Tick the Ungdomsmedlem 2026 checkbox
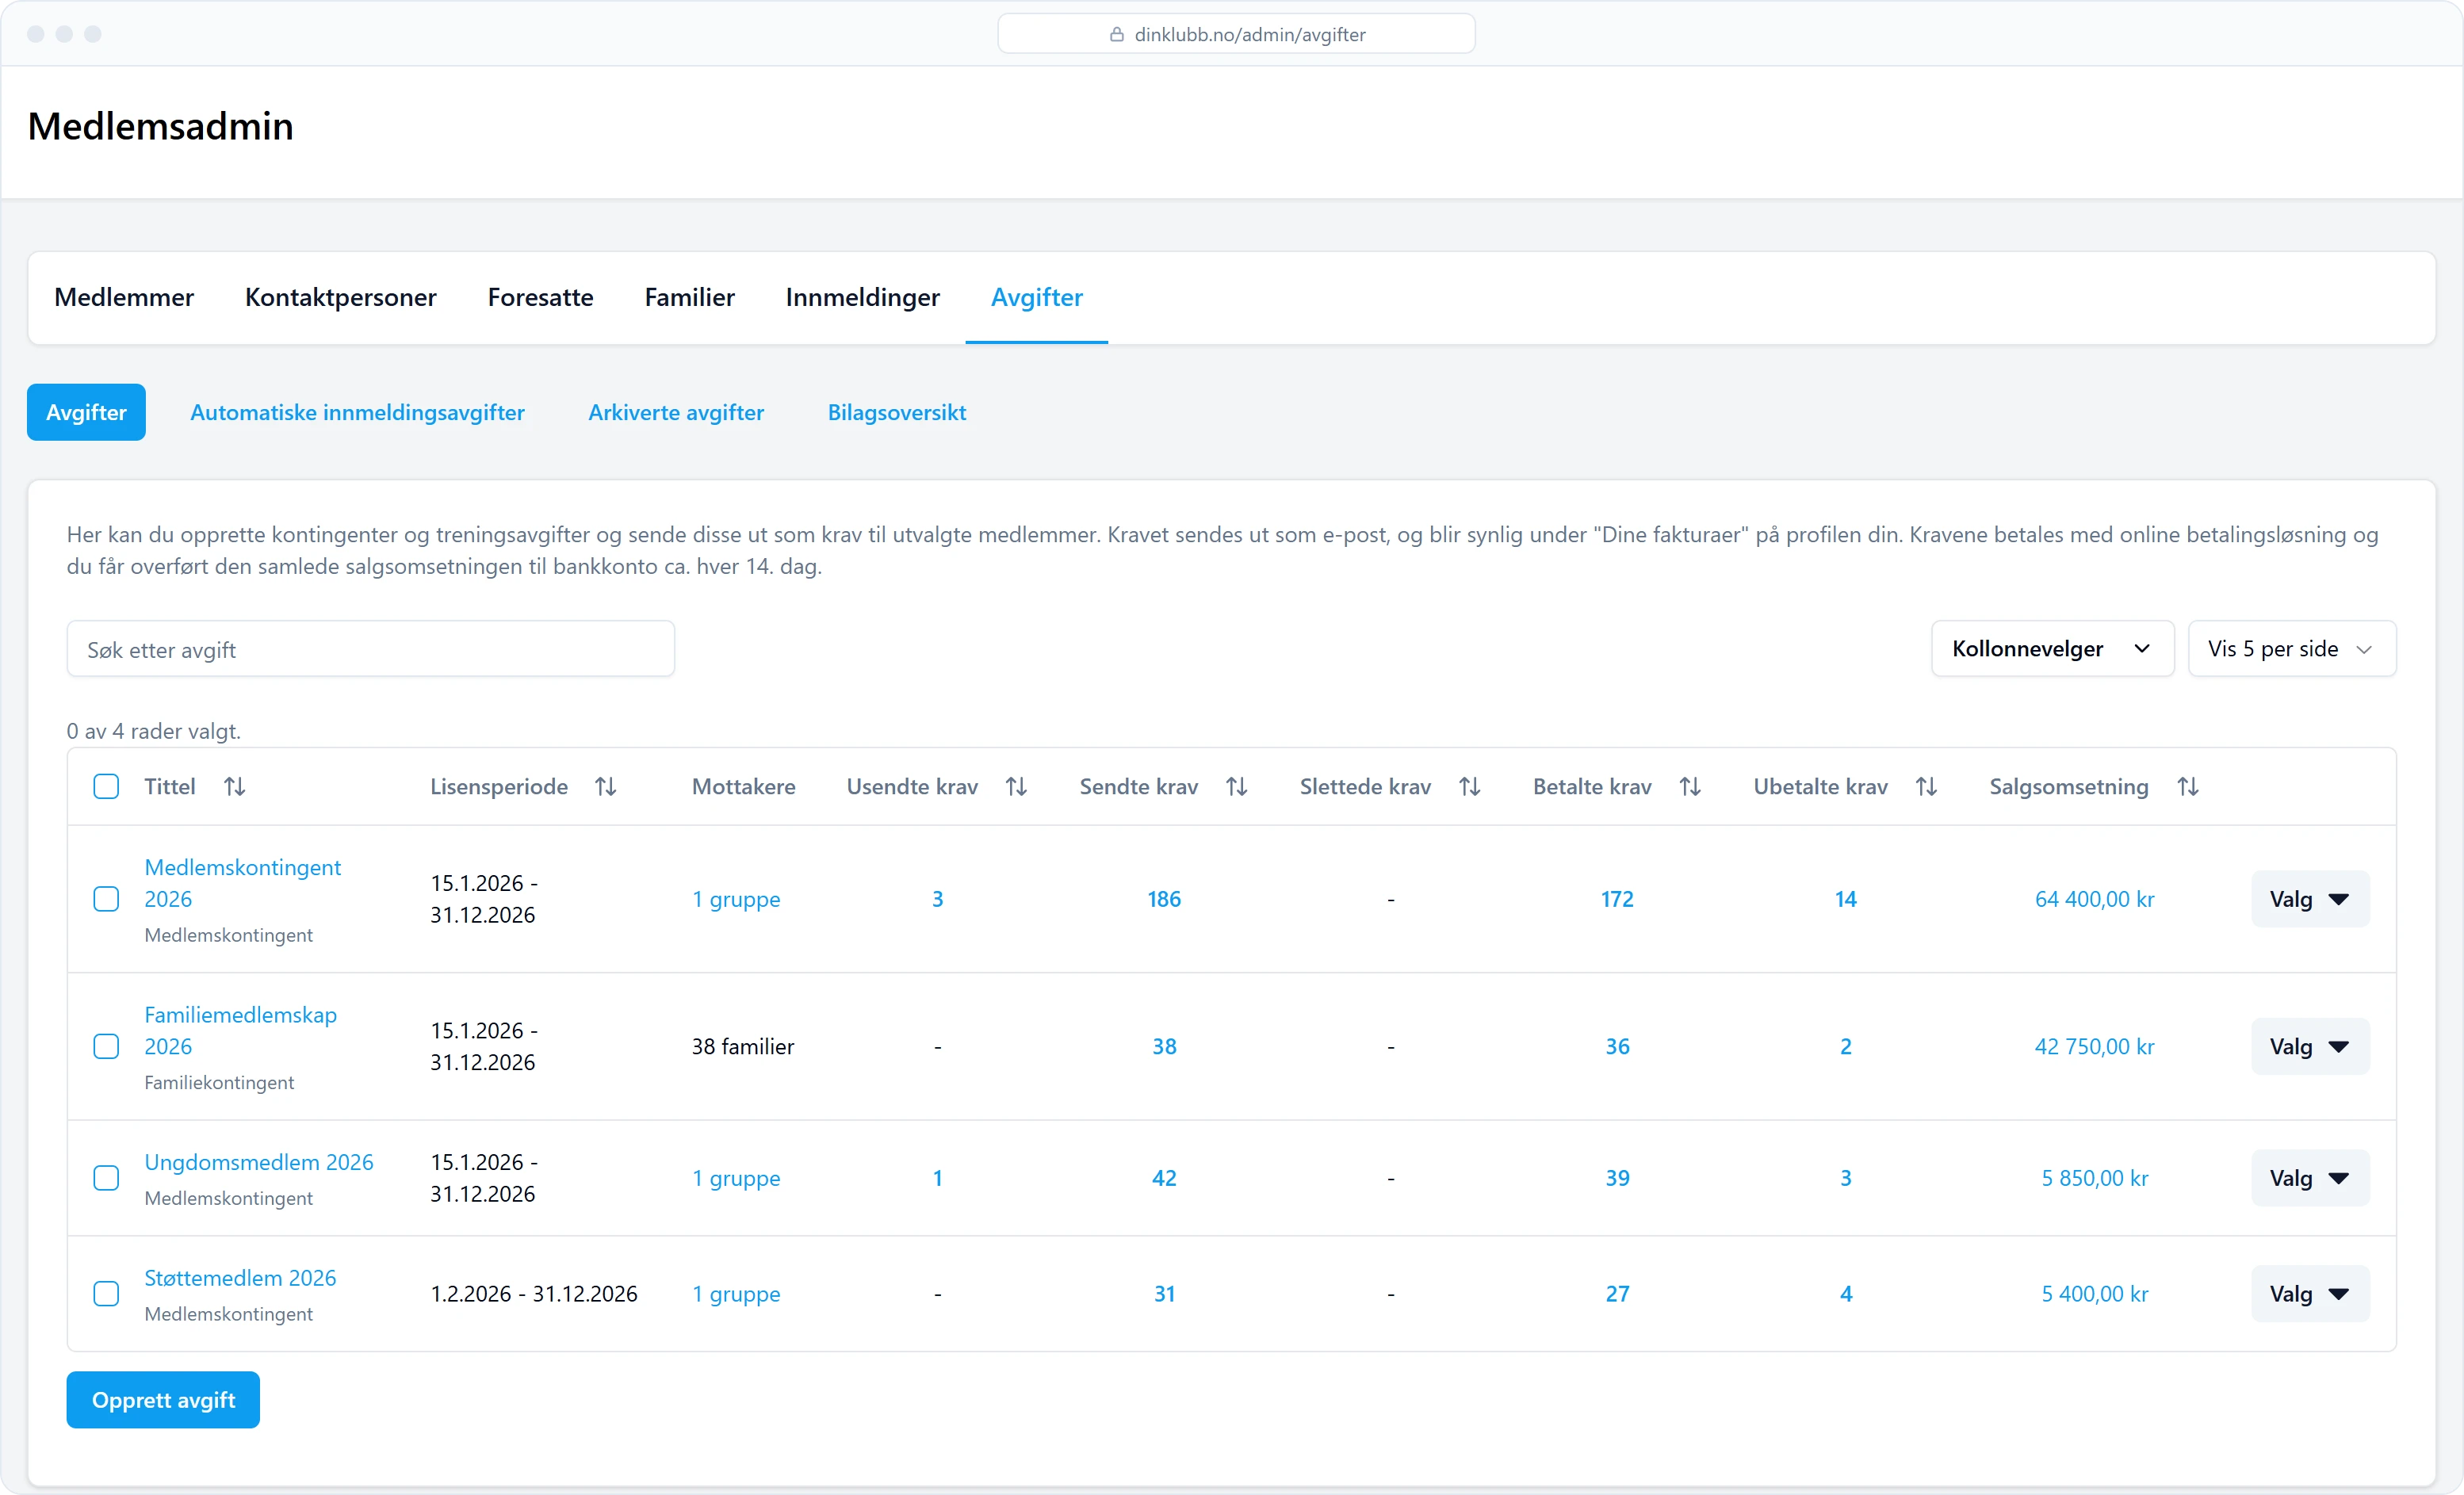 pyautogui.click(x=106, y=1178)
